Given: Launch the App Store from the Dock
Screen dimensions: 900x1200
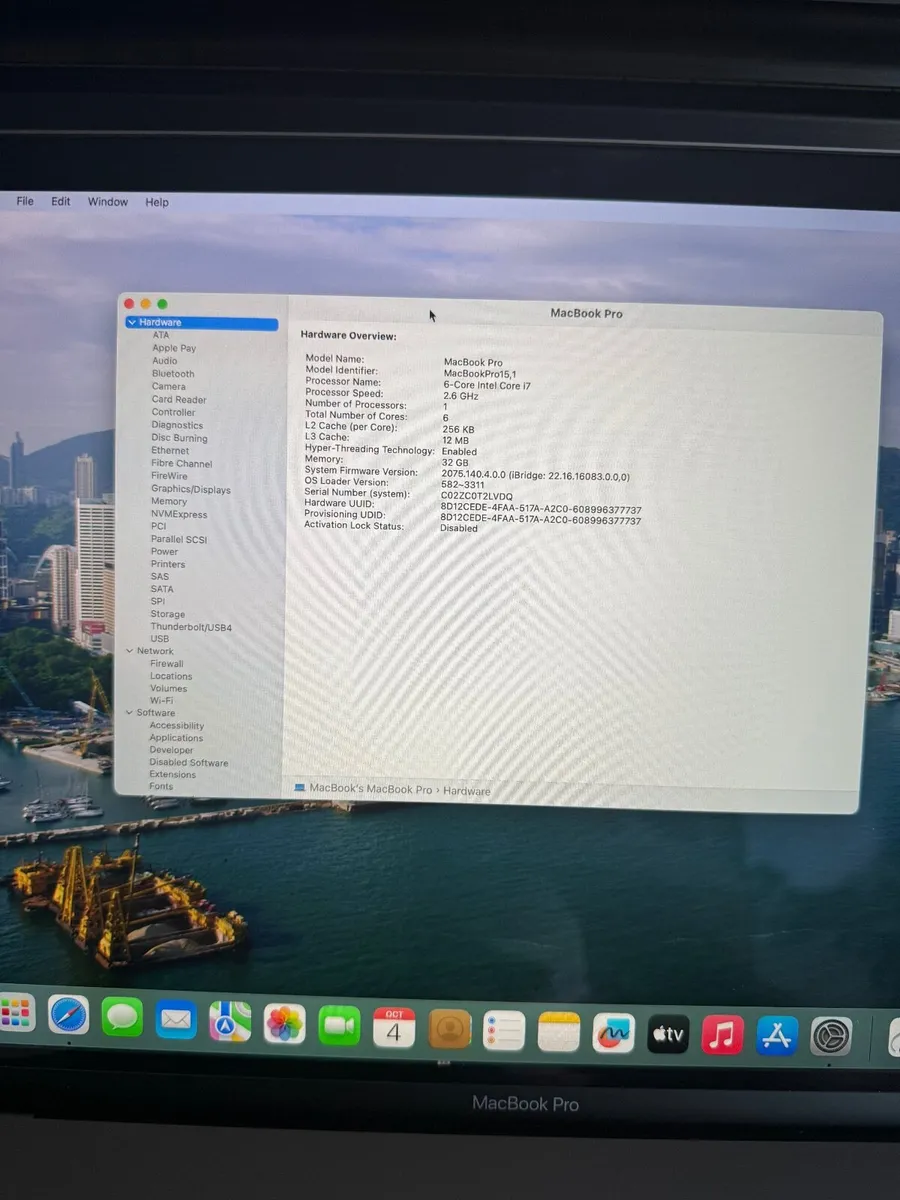Looking at the screenshot, I should [x=776, y=1033].
